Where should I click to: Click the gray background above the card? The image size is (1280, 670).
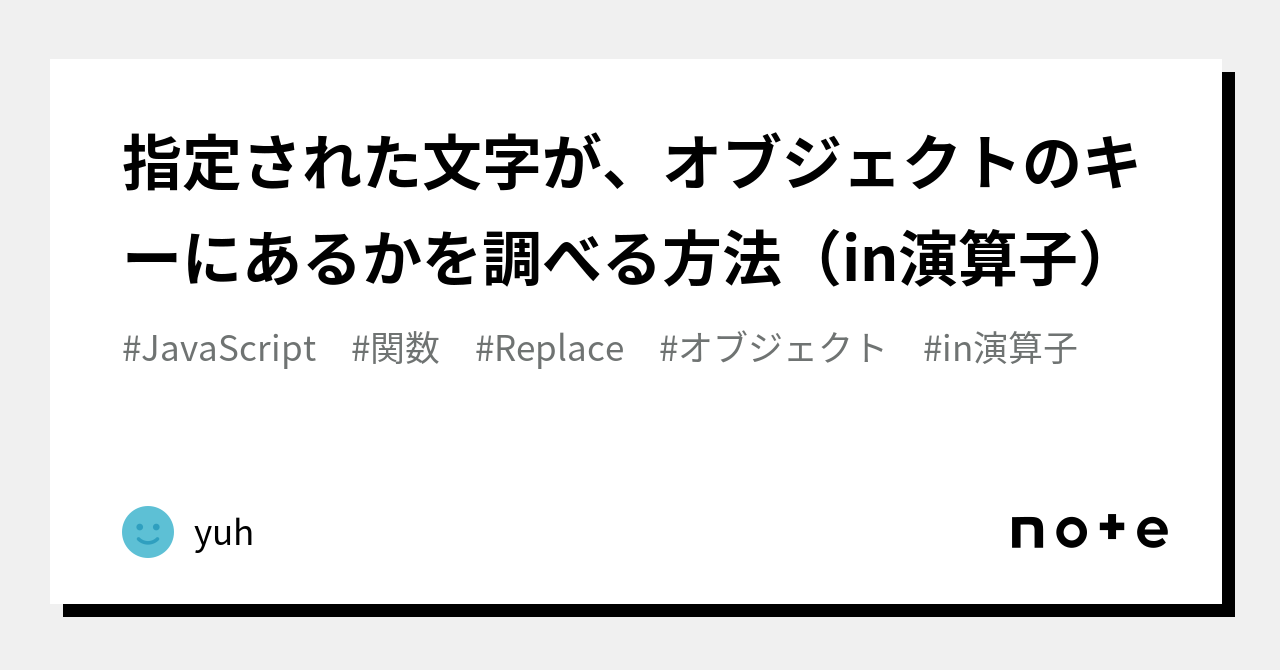[640, 28]
